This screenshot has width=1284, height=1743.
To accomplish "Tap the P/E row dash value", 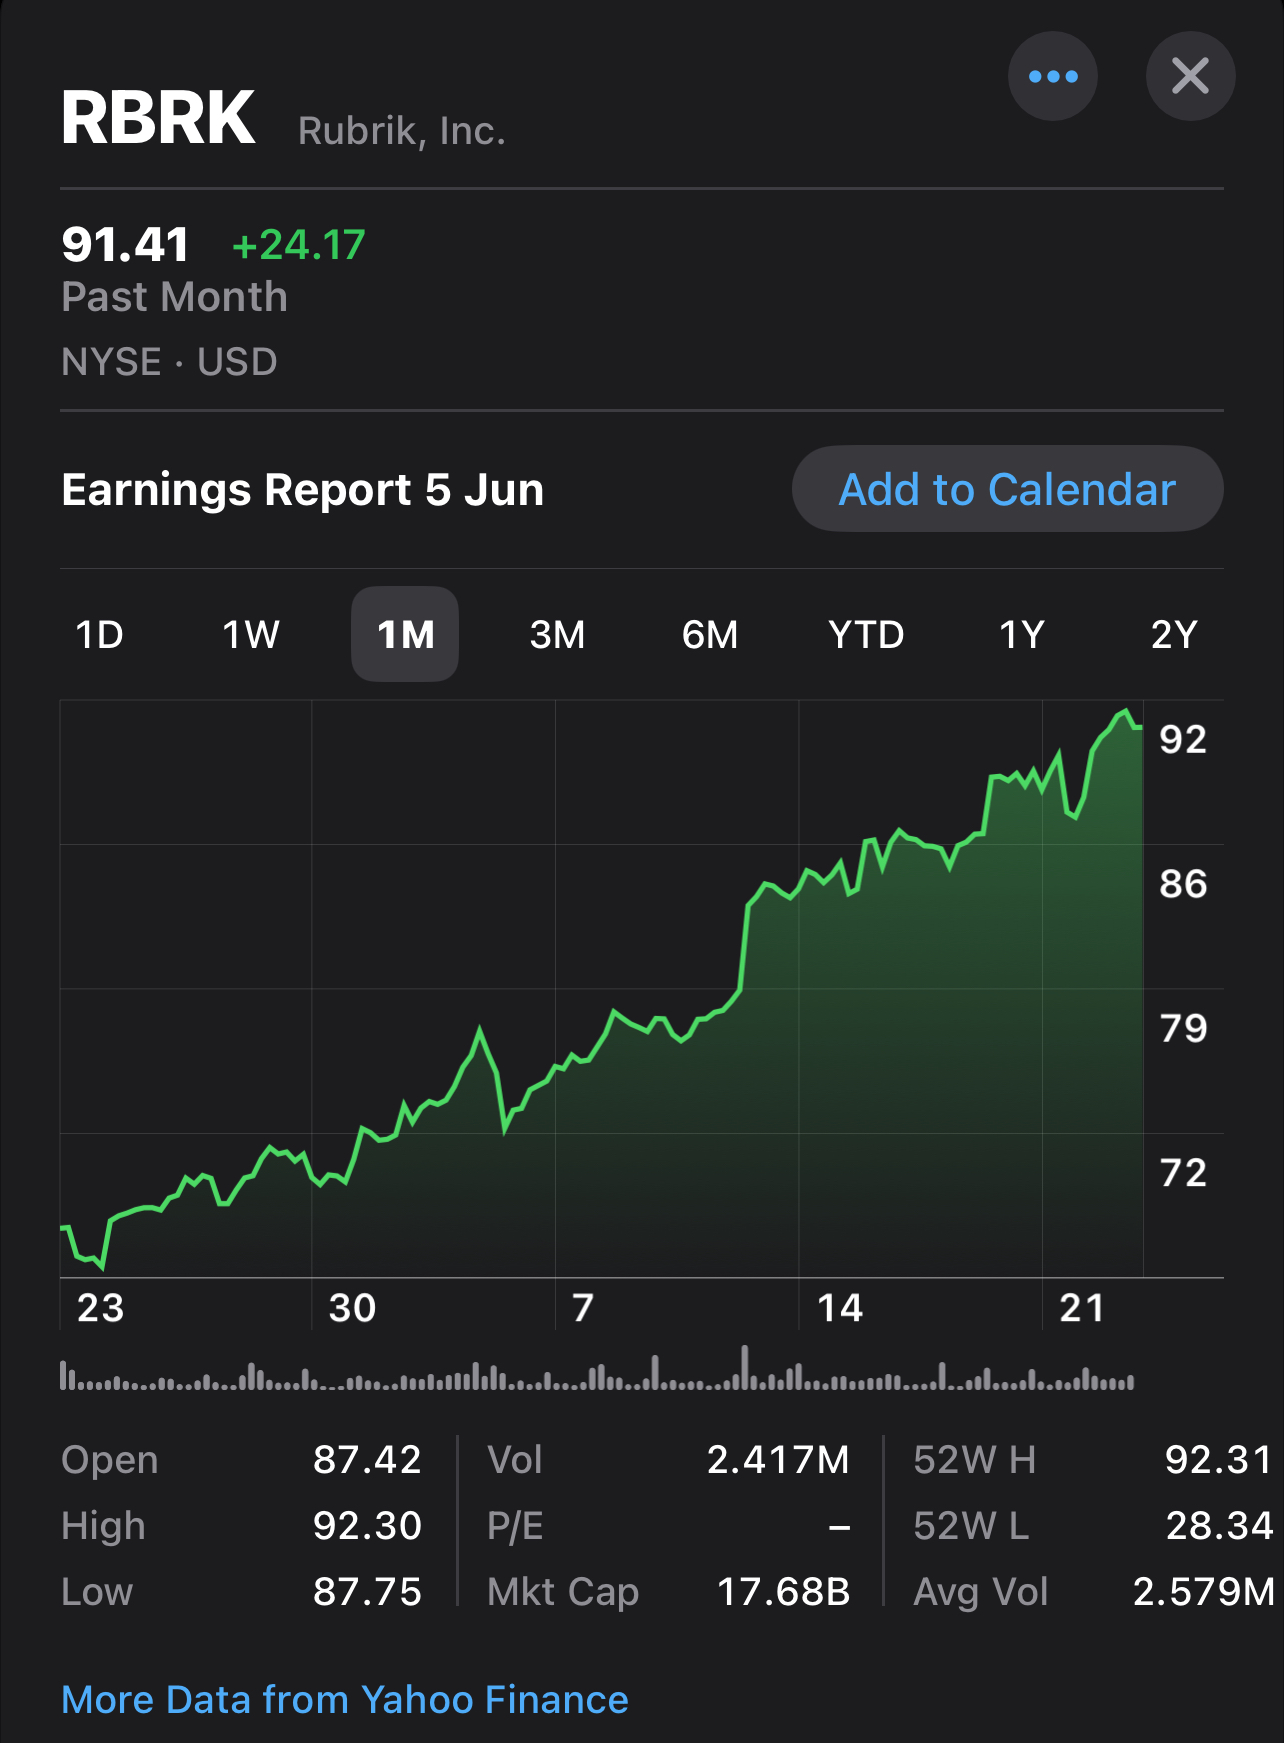I will point(840,1527).
